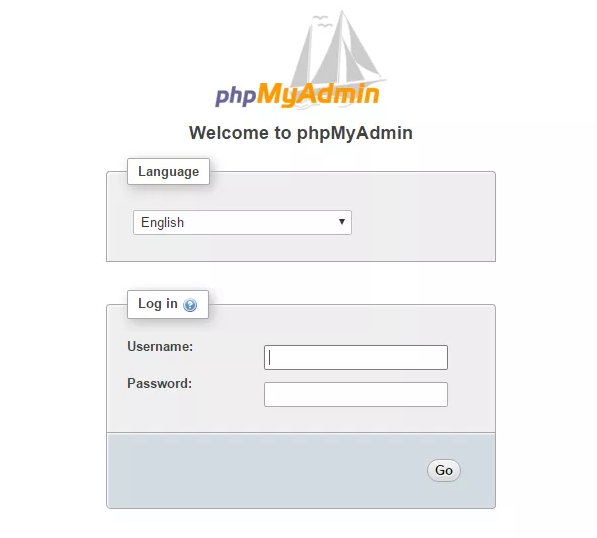Click the purple "php" text in logo
Viewport: 597px width, 538px height.
pyautogui.click(x=236, y=96)
